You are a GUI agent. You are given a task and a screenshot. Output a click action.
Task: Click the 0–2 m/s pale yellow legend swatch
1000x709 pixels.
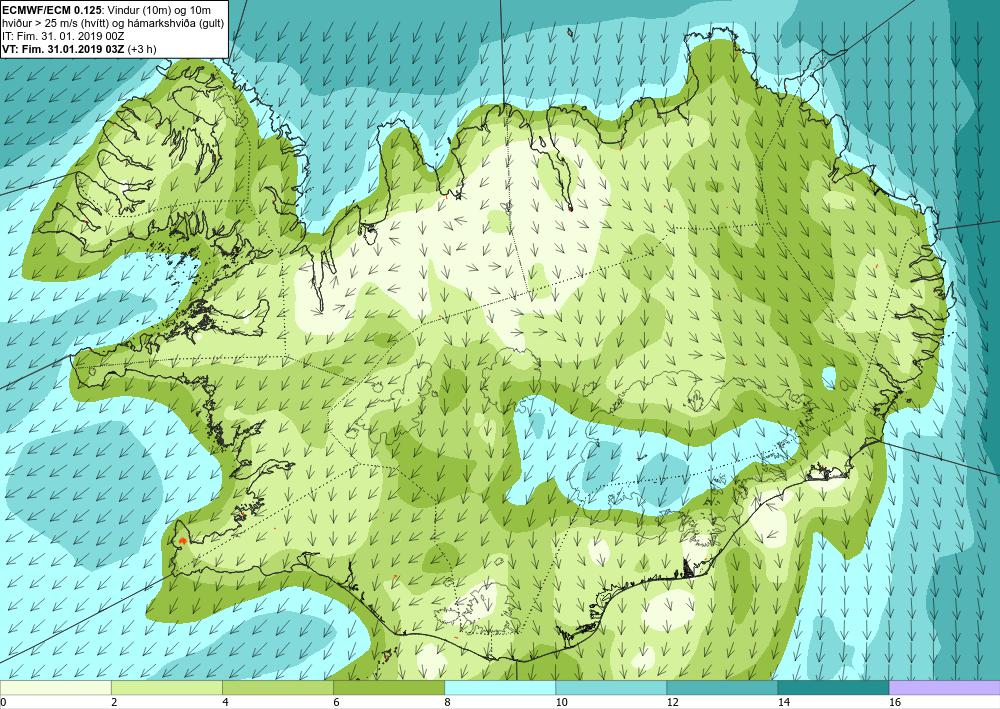(55, 687)
